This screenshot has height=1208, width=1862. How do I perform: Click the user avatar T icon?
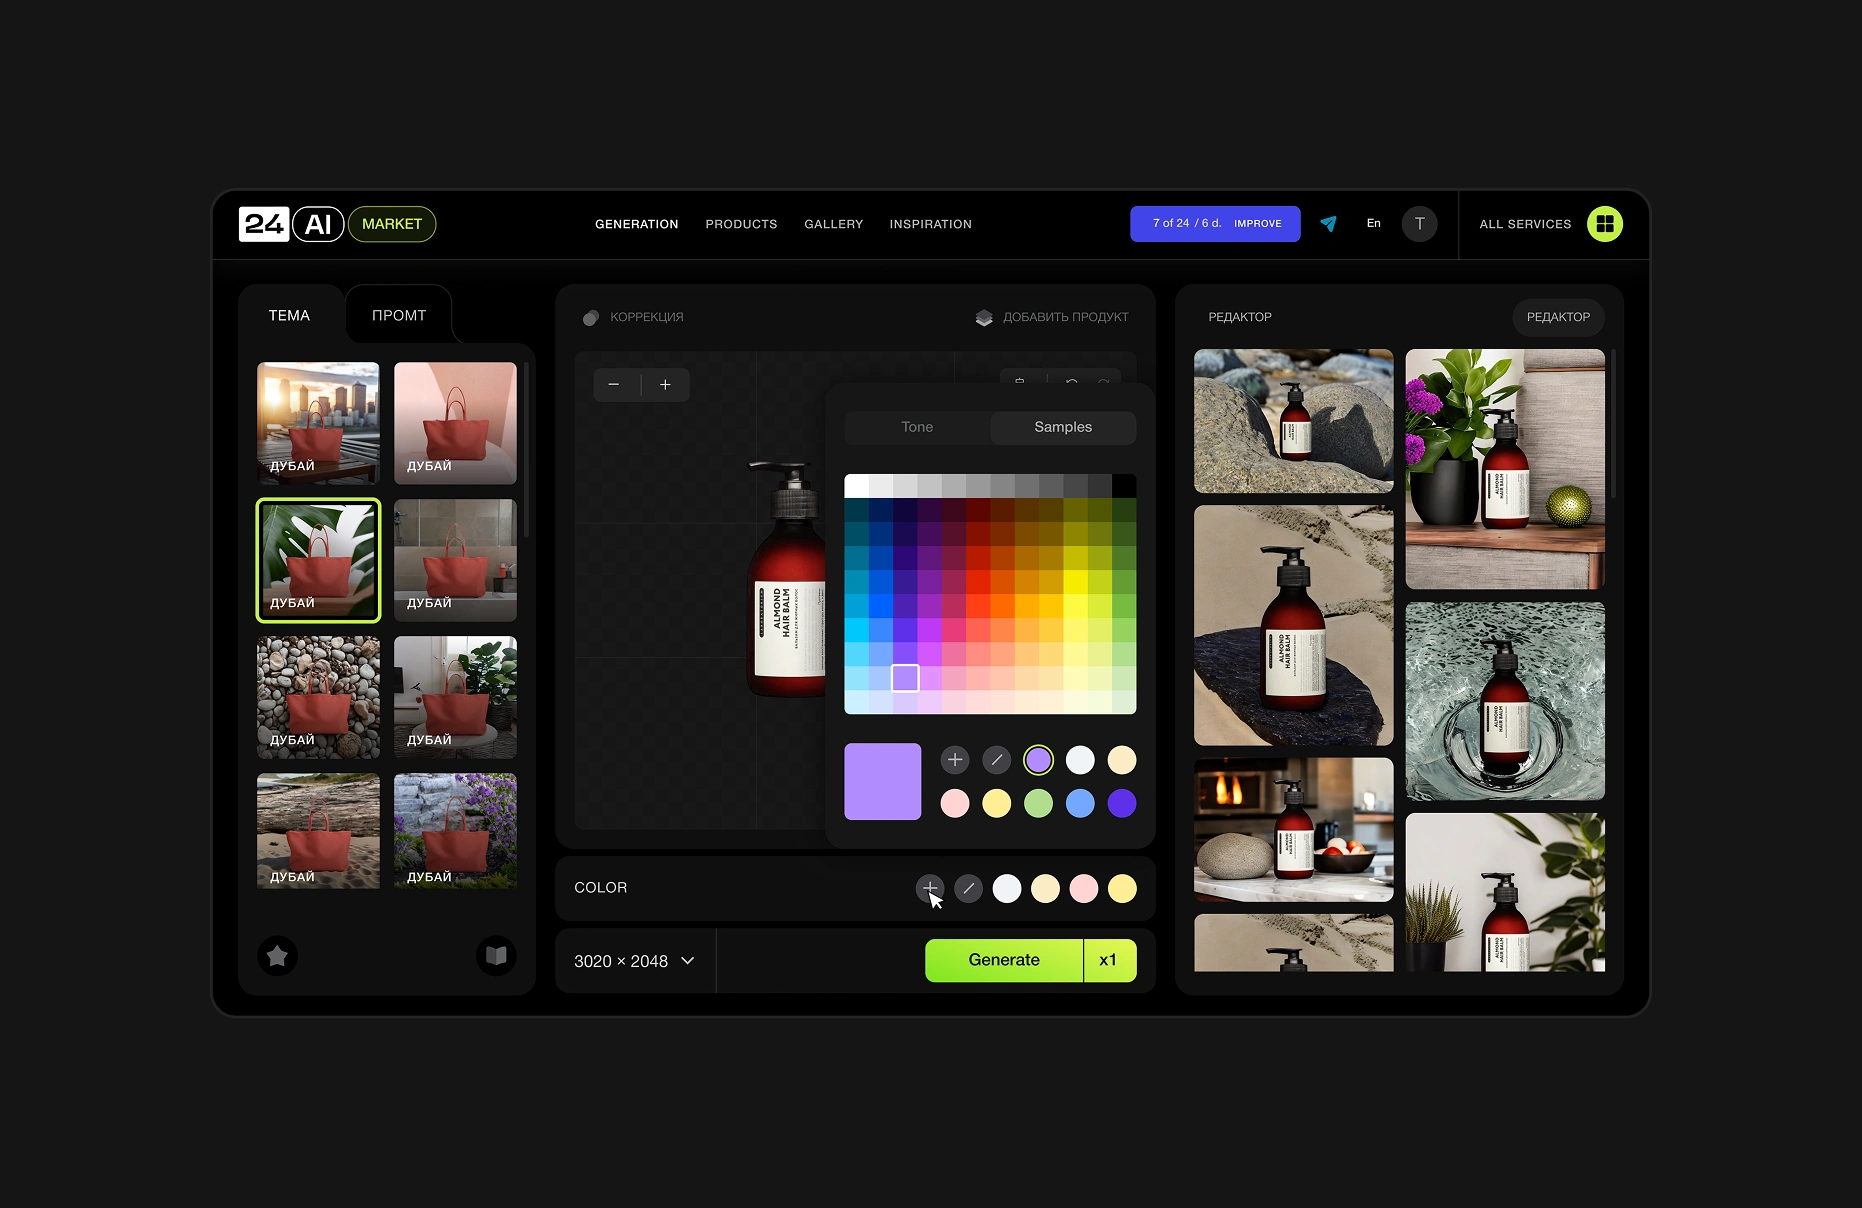(1419, 224)
